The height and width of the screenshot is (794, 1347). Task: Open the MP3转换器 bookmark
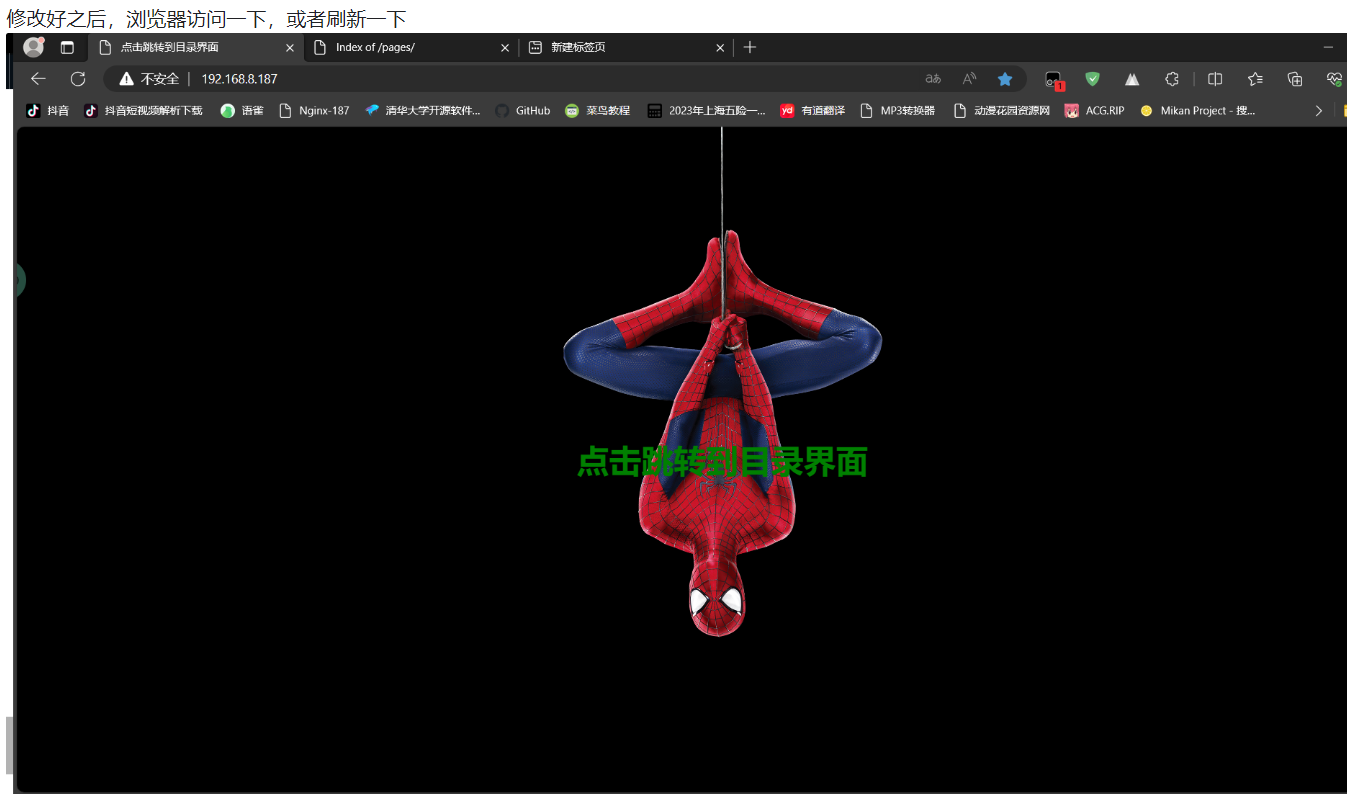897,111
